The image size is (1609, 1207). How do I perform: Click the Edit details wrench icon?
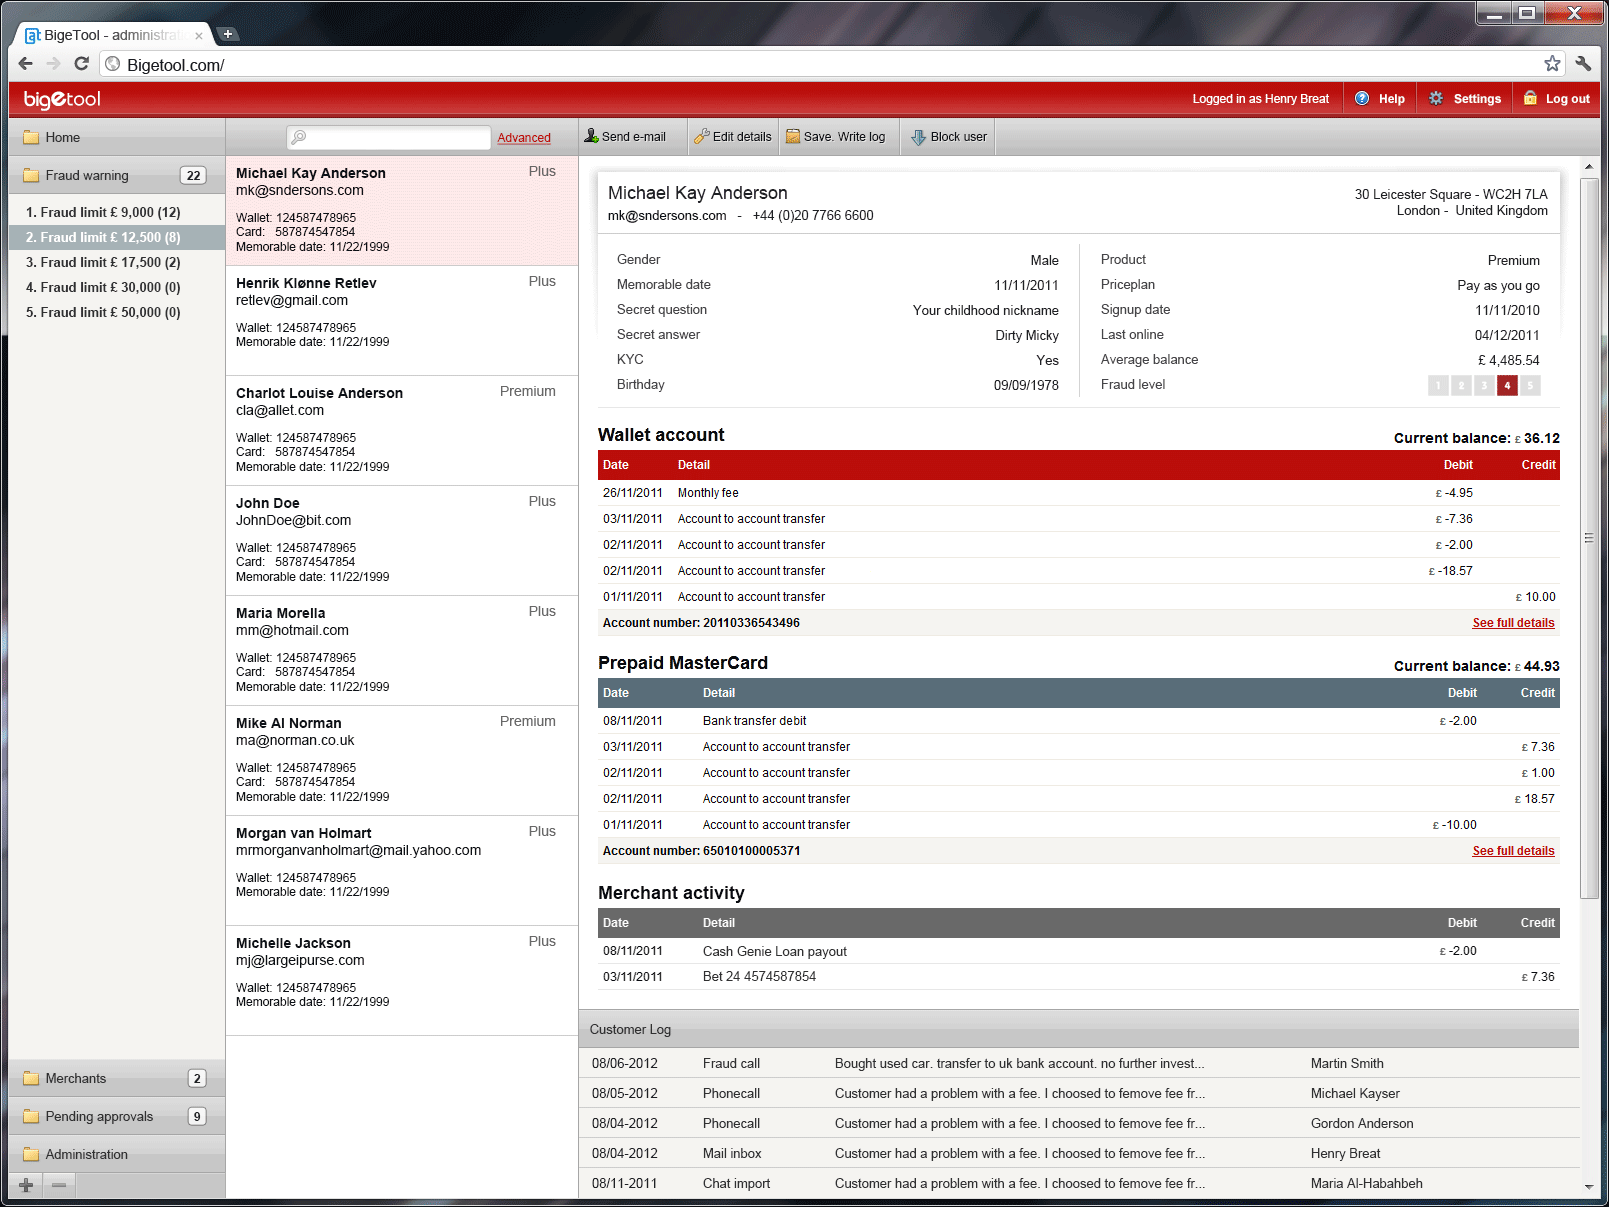(x=702, y=137)
